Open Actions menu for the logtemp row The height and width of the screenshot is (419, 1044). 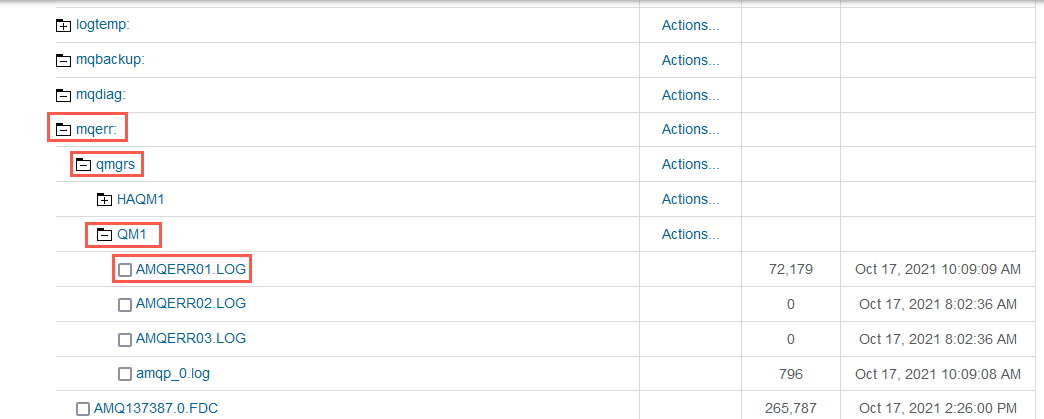coord(690,25)
